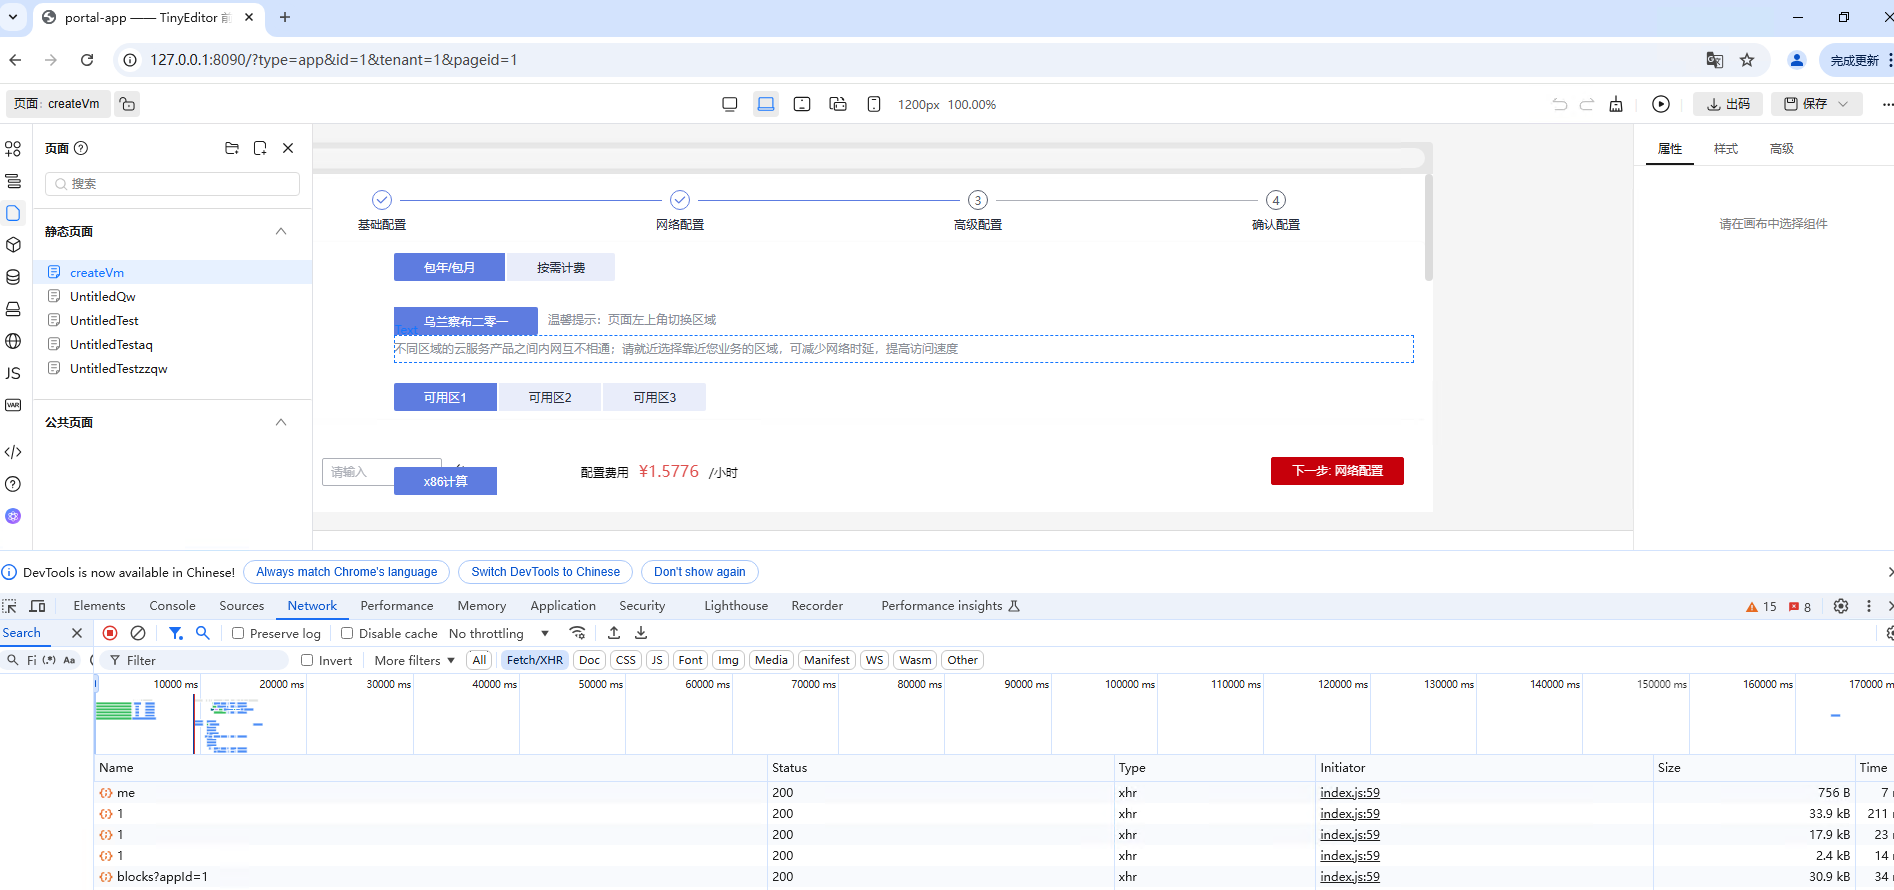The width and height of the screenshot is (1894, 890).
Task: Click the page lock icon beside createVm
Action: (127, 104)
